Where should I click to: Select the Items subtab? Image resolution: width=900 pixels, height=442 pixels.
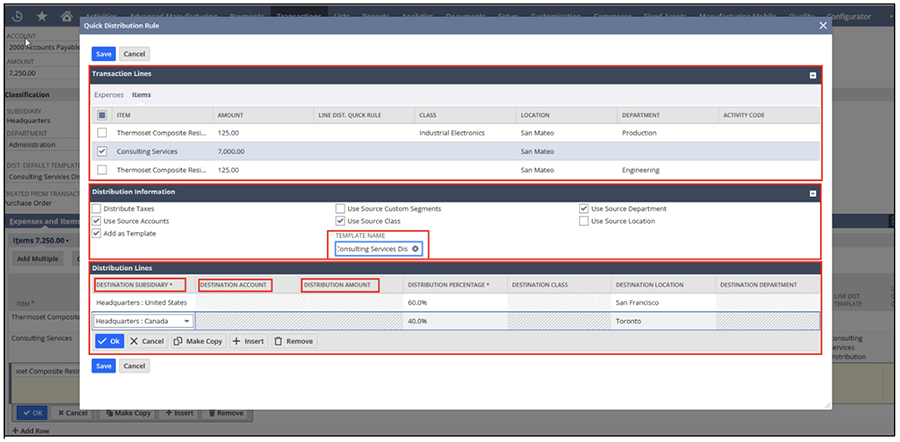tap(142, 95)
